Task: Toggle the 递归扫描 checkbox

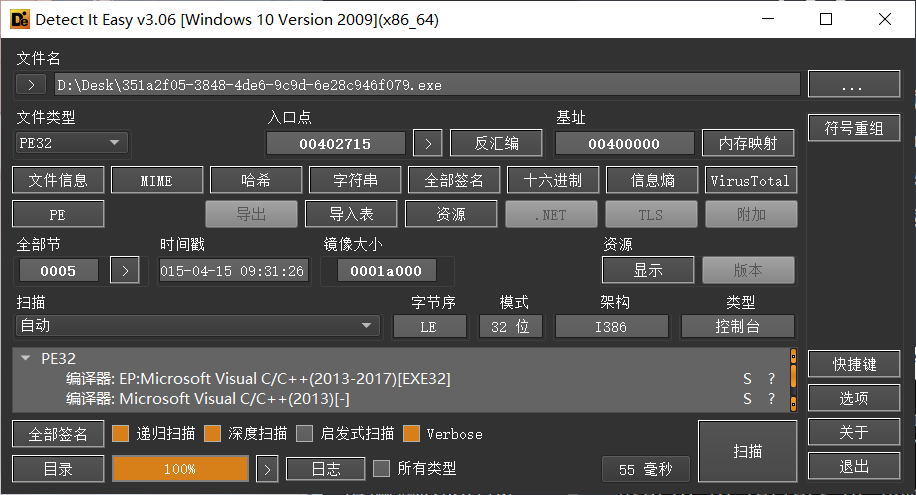Action: (x=121, y=434)
